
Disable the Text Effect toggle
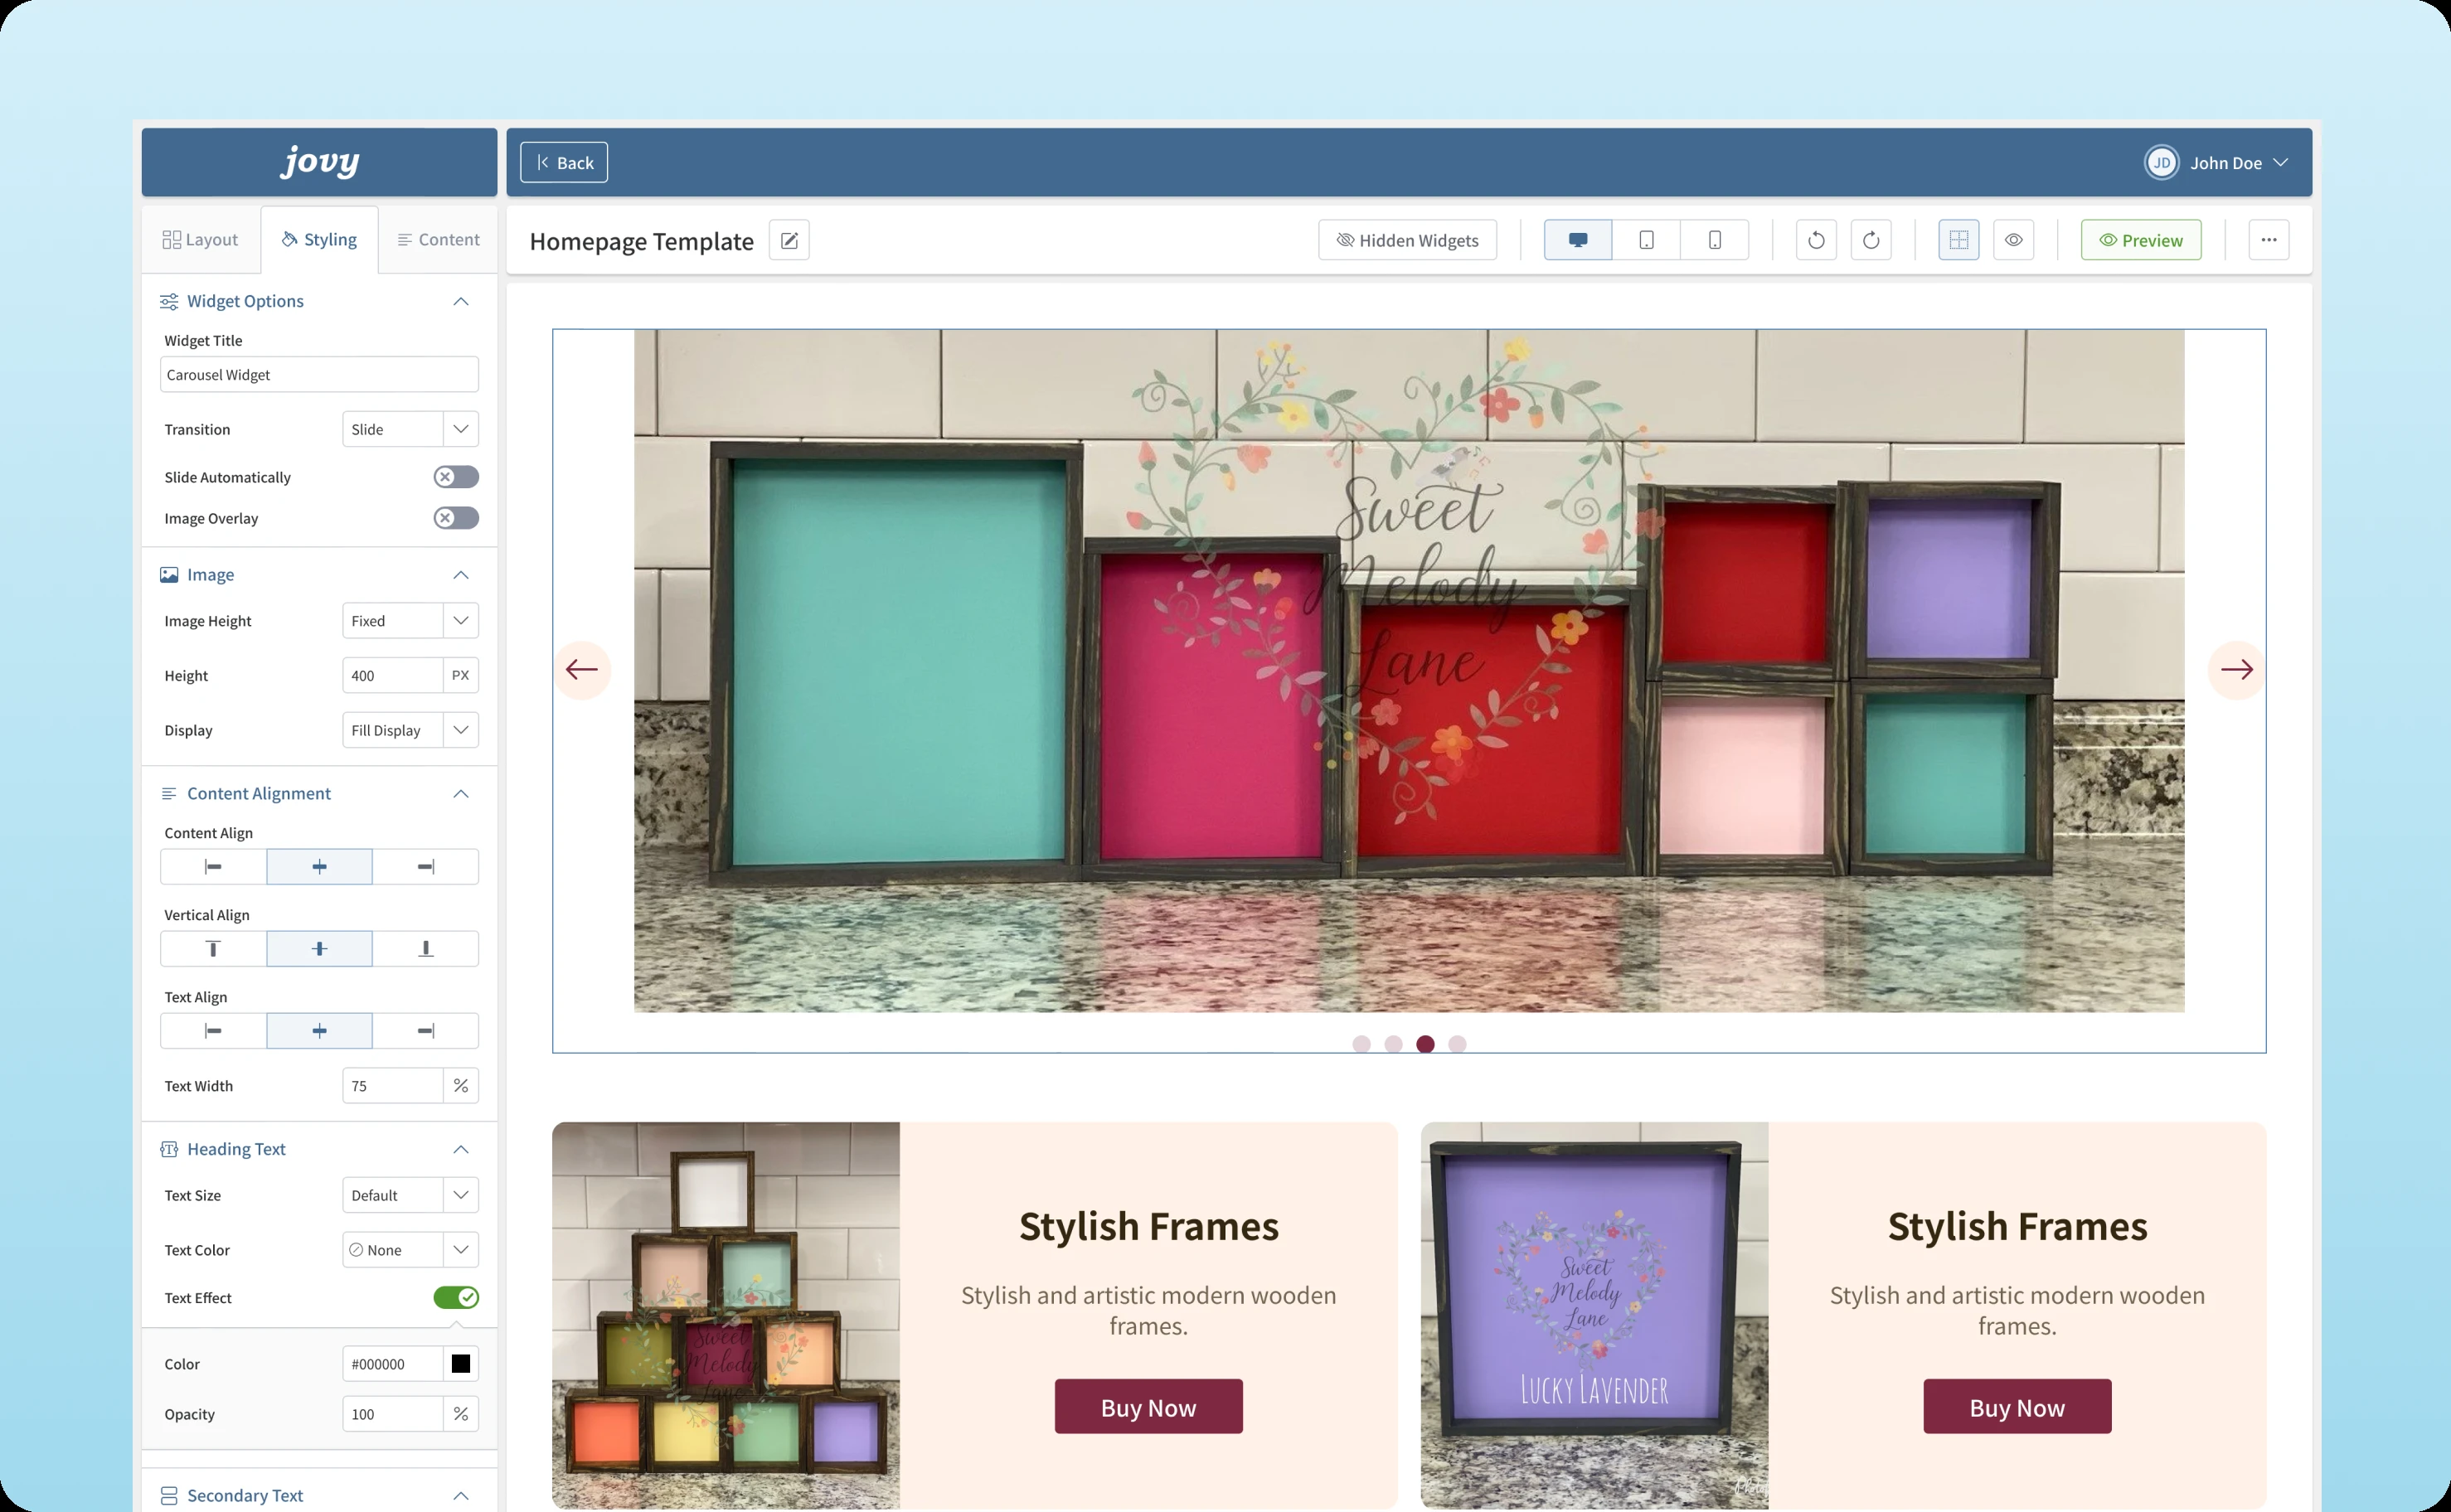(456, 1297)
